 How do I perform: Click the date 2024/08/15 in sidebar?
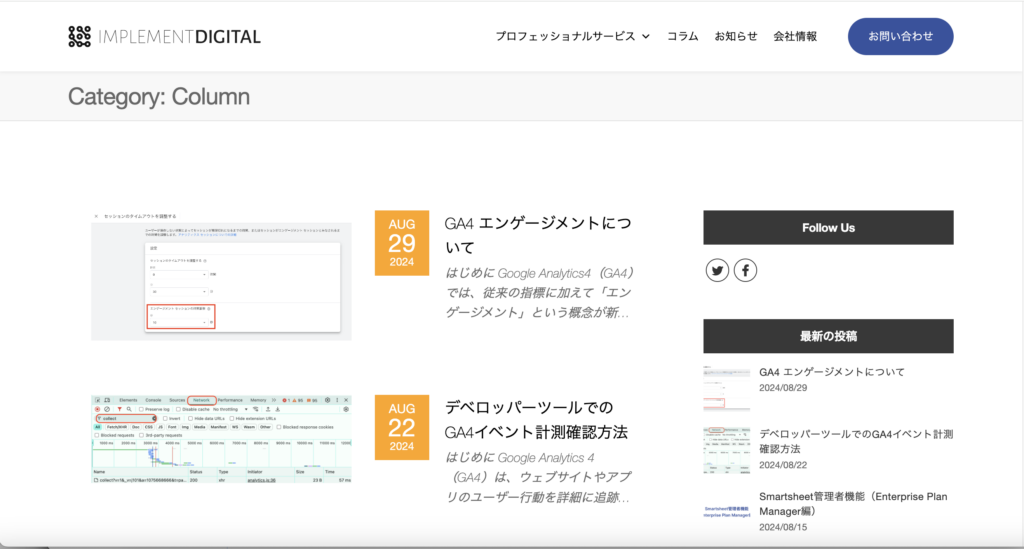click(x=783, y=527)
